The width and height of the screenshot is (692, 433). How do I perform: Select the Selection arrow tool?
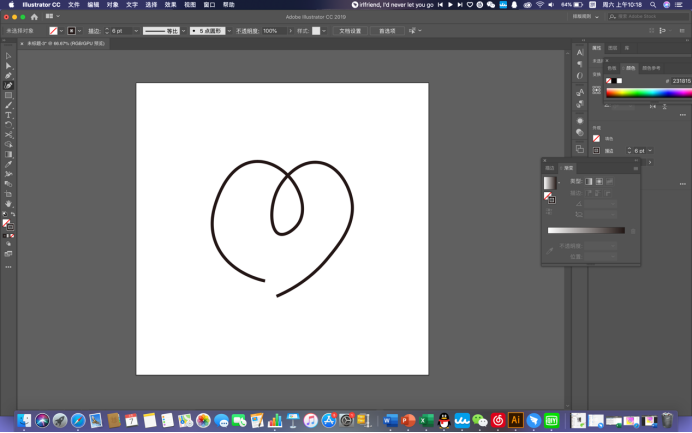tap(8, 55)
